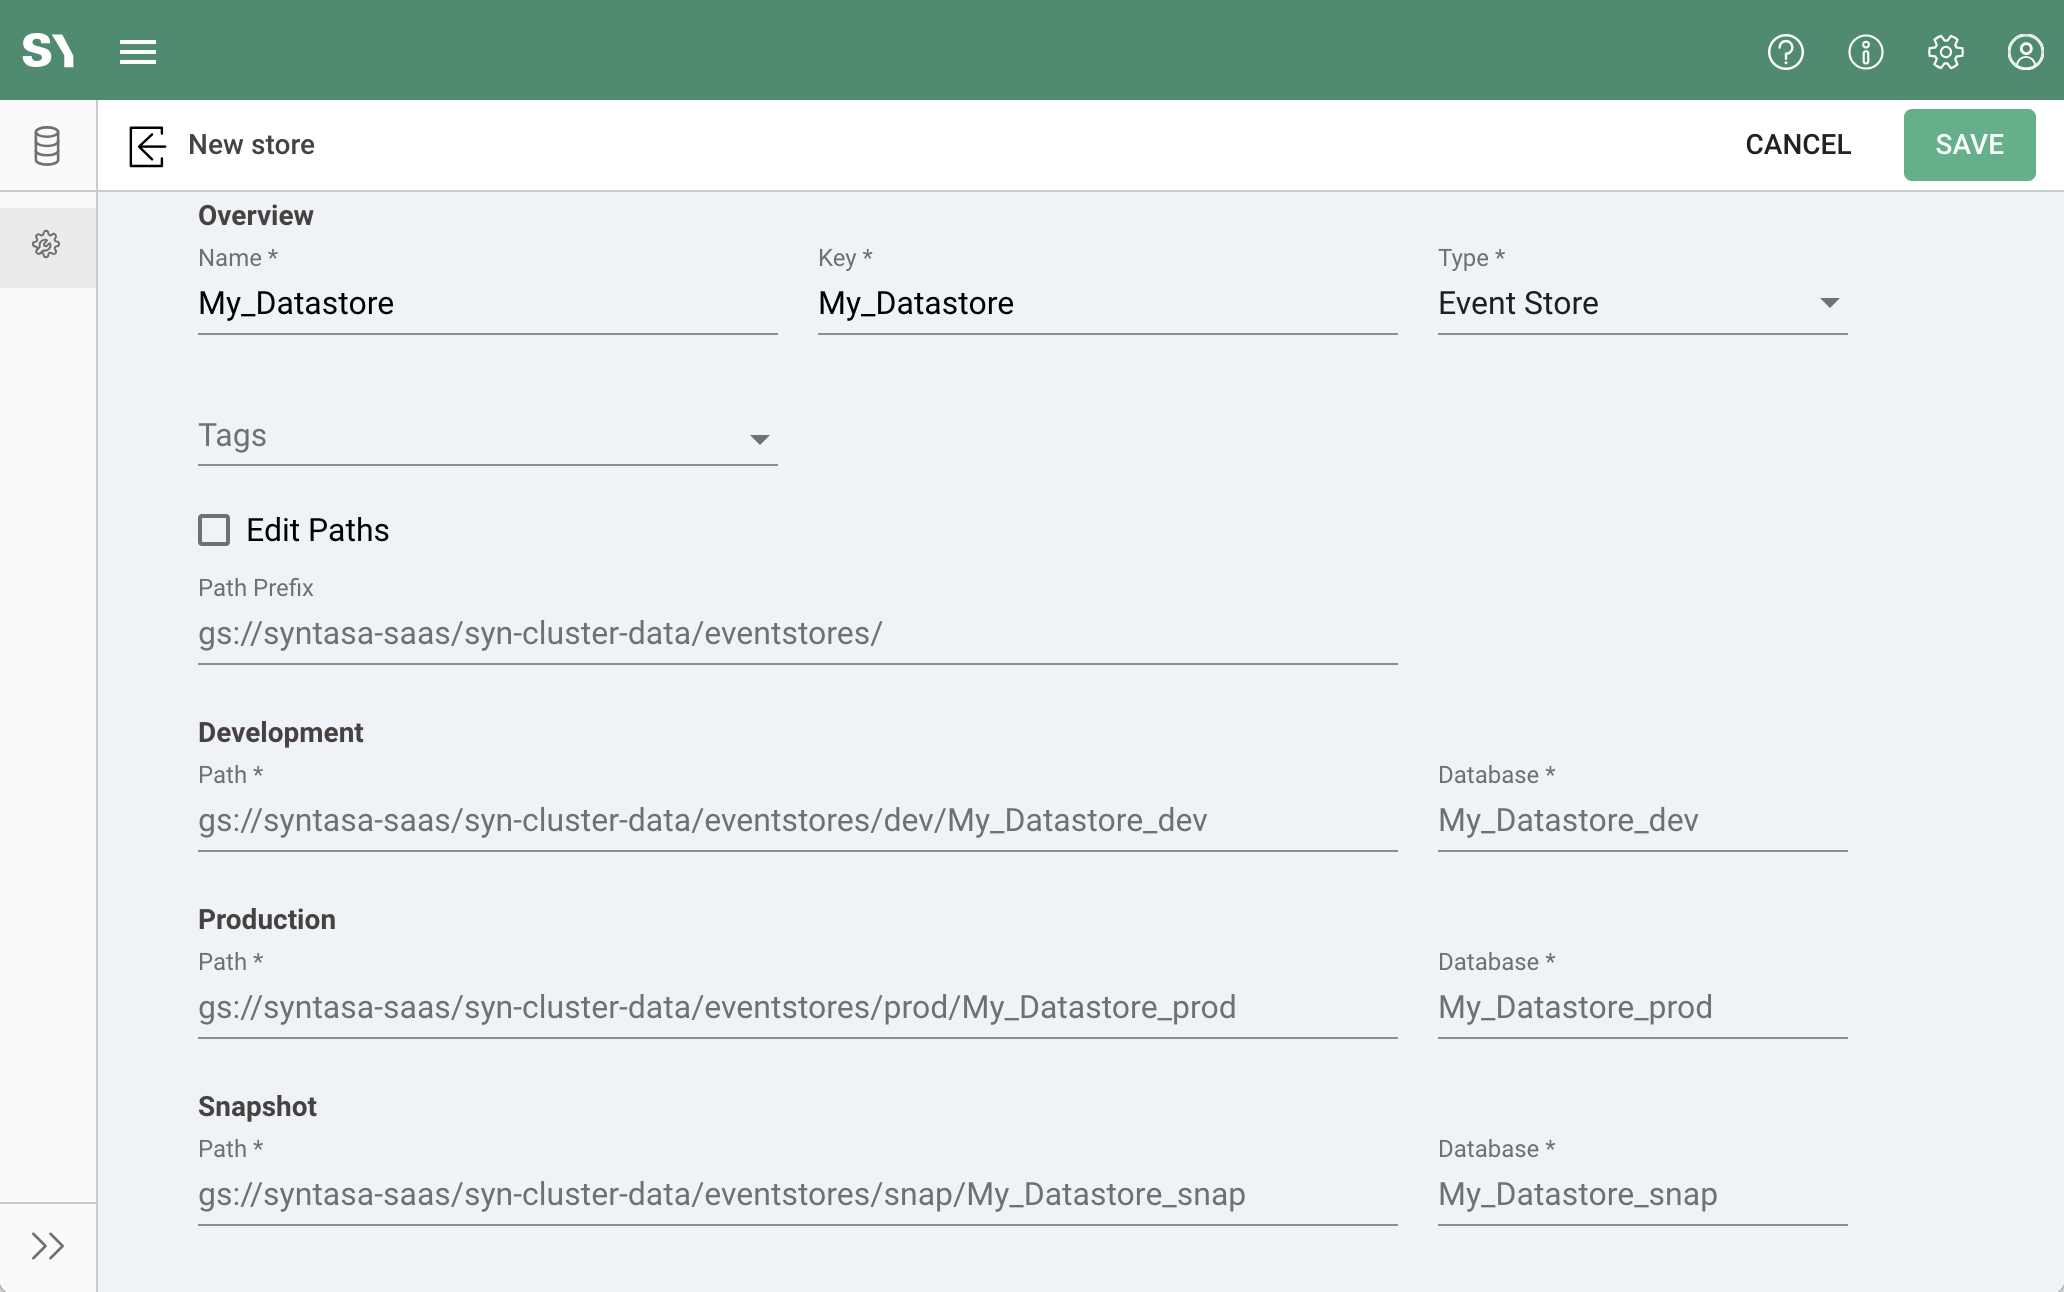Click the Production Path field
This screenshot has height=1292, width=2064.
(797, 1008)
